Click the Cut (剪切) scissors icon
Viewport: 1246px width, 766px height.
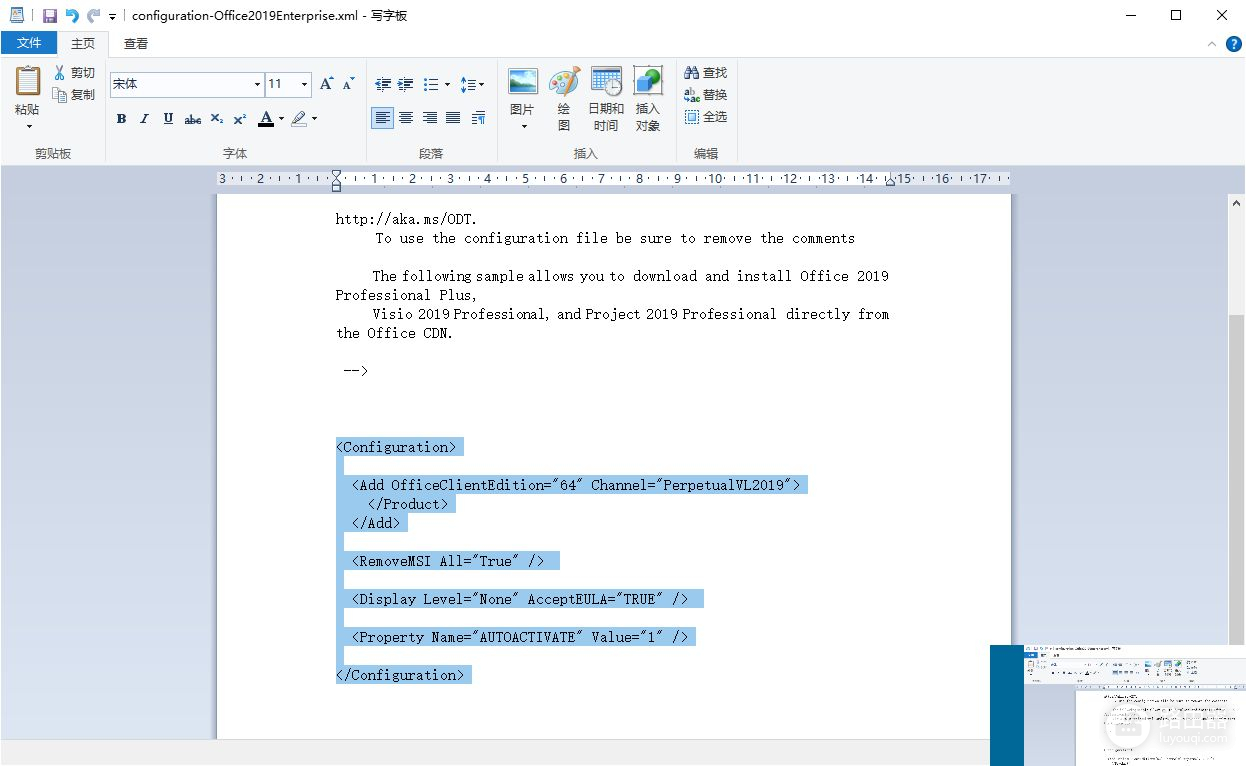coord(60,73)
